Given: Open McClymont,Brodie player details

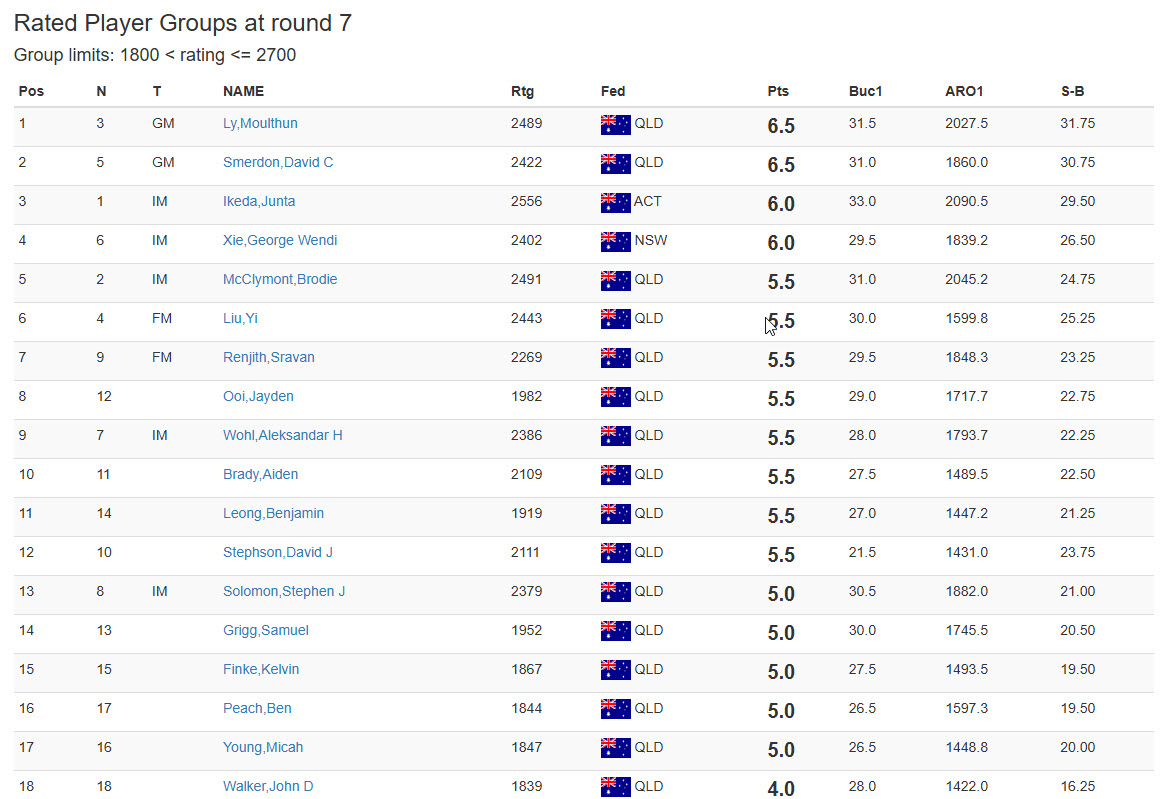Looking at the screenshot, I should (x=280, y=280).
